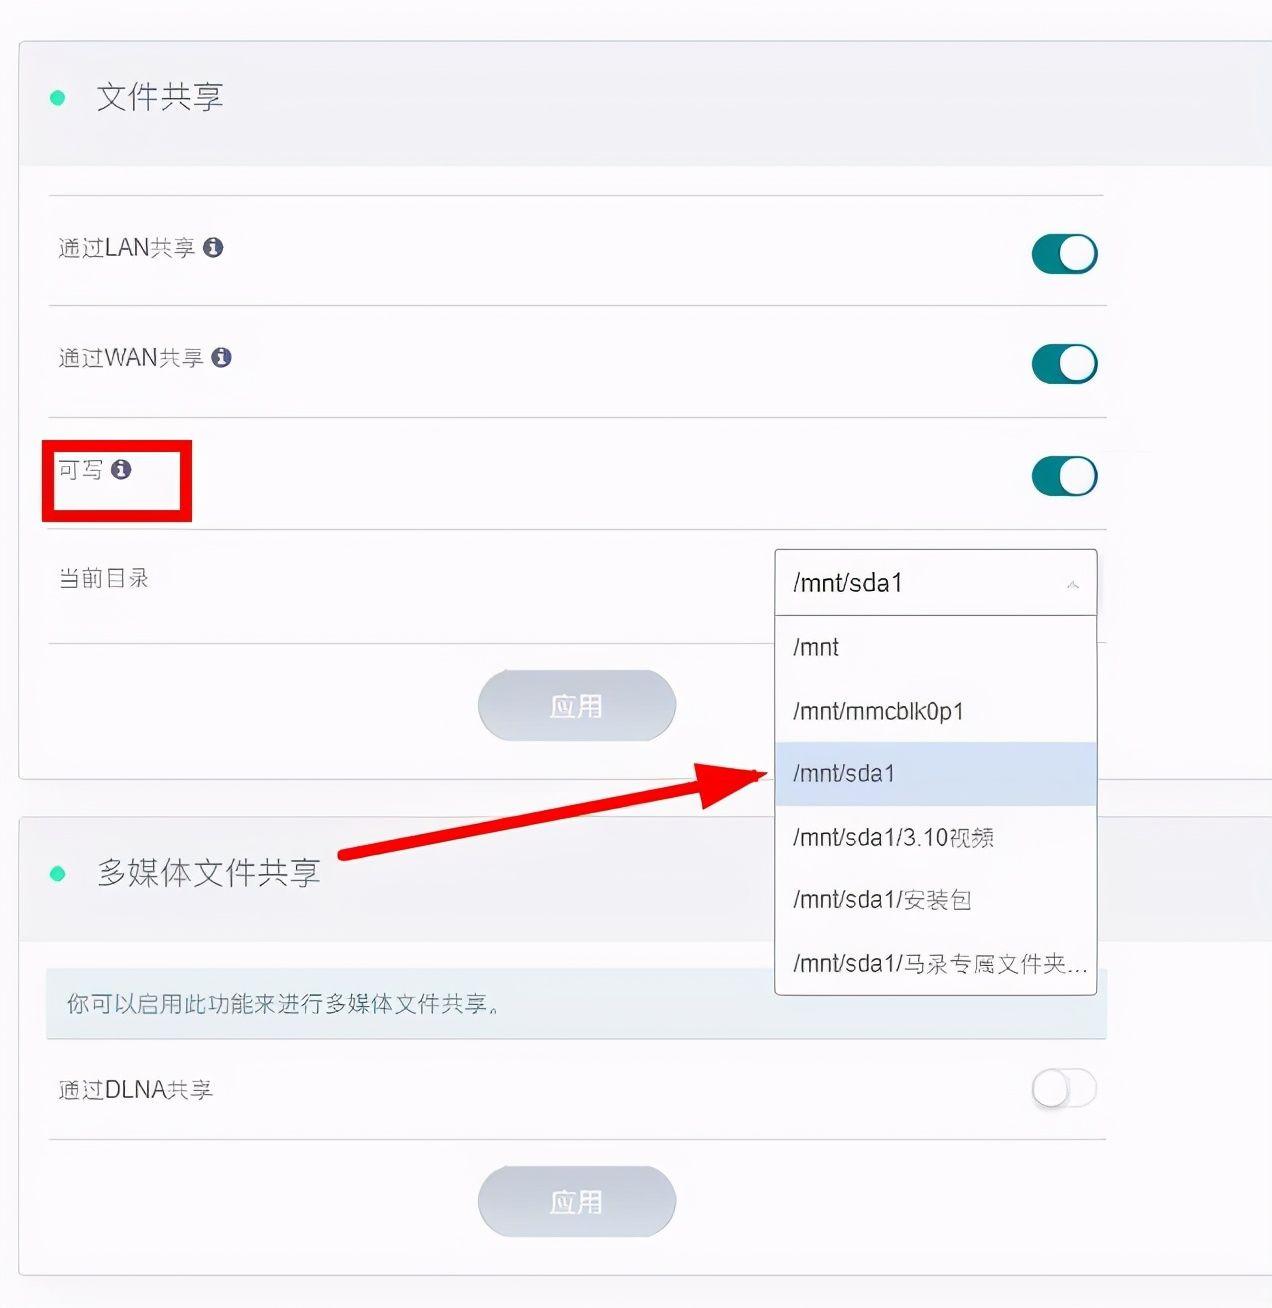
Task: Click the 可写 label text
Action: pyautogui.click(x=81, y=470)
